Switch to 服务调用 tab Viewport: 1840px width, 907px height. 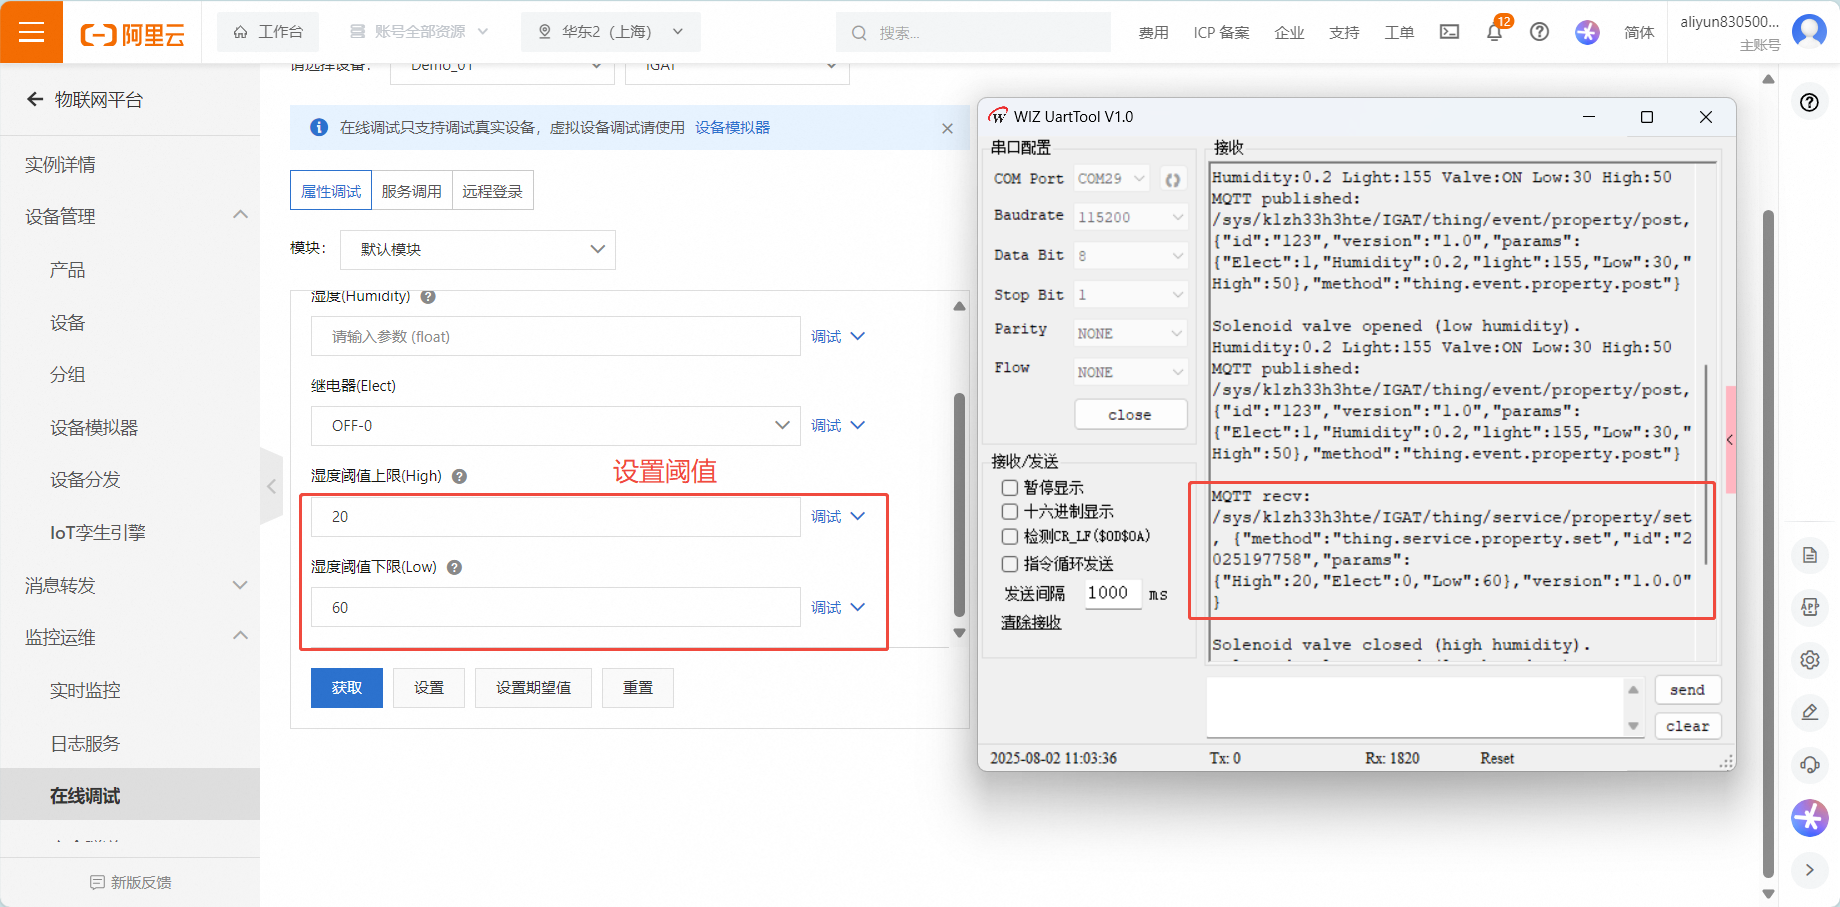point(412,191)
